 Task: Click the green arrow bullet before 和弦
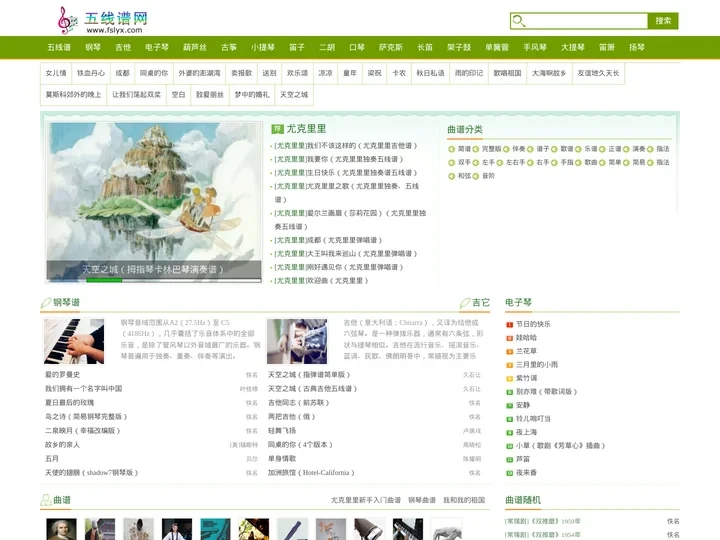click(x=452, y=176)
